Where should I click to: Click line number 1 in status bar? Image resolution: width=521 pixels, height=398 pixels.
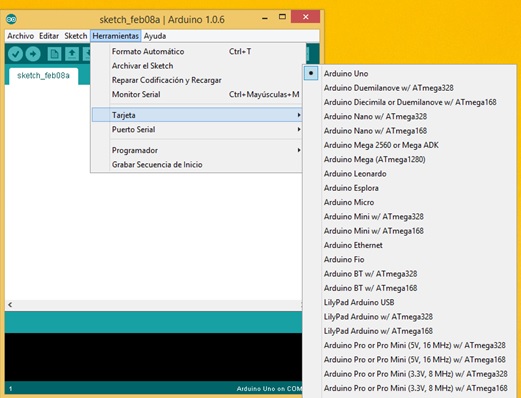point(11,389)
